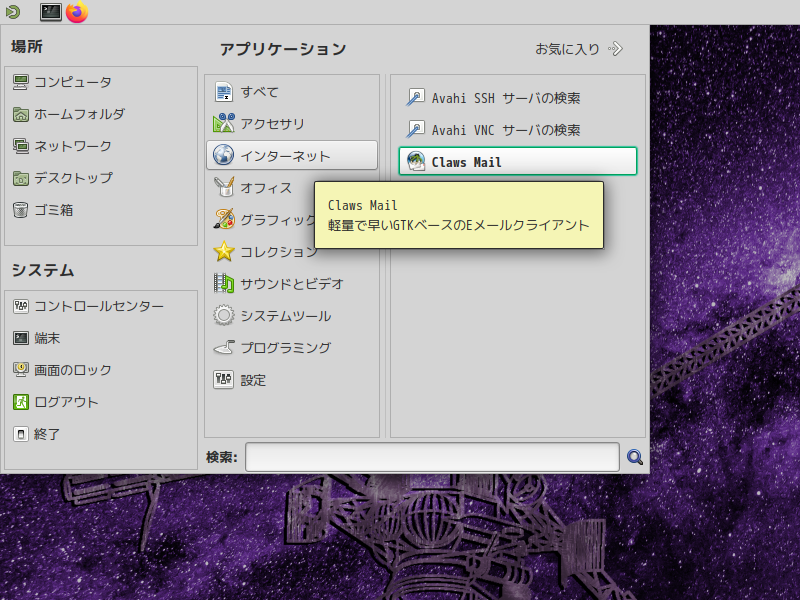This screenshot has height=600, width=800.
Task: Select the インターネット category
Action: coord(292,155)
